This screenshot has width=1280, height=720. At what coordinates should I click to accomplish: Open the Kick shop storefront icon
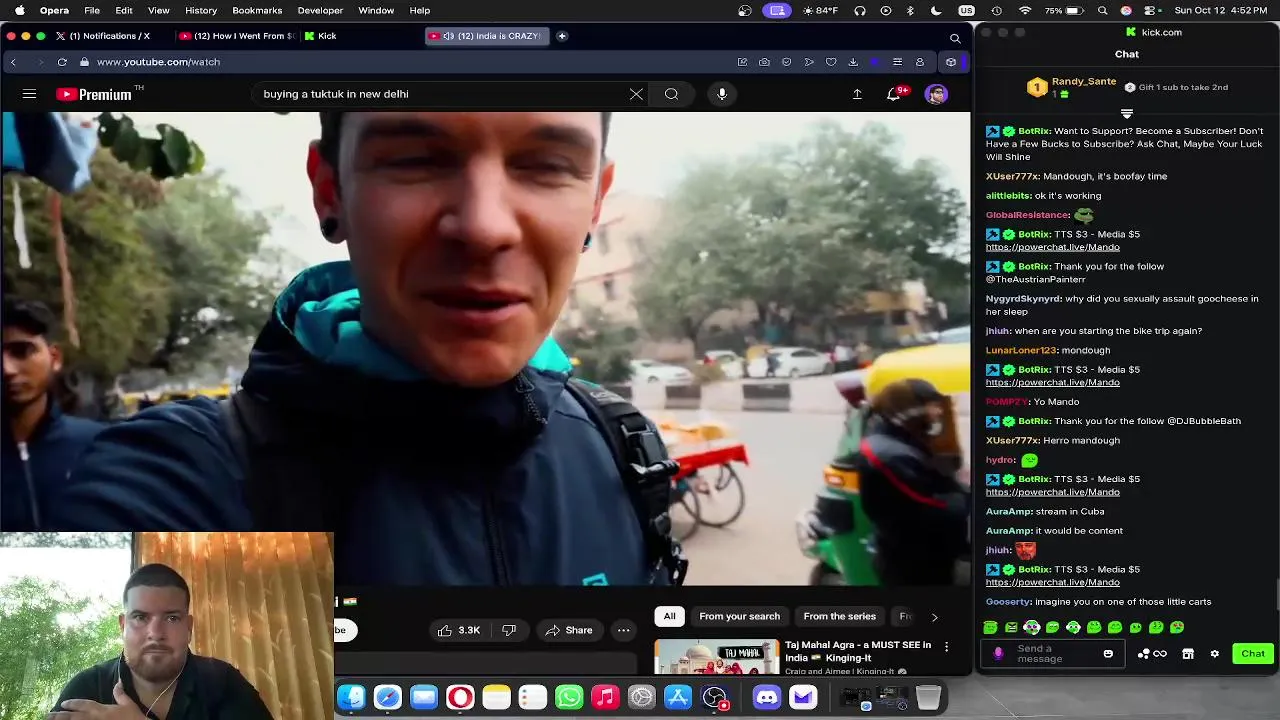coord(1188,654)
